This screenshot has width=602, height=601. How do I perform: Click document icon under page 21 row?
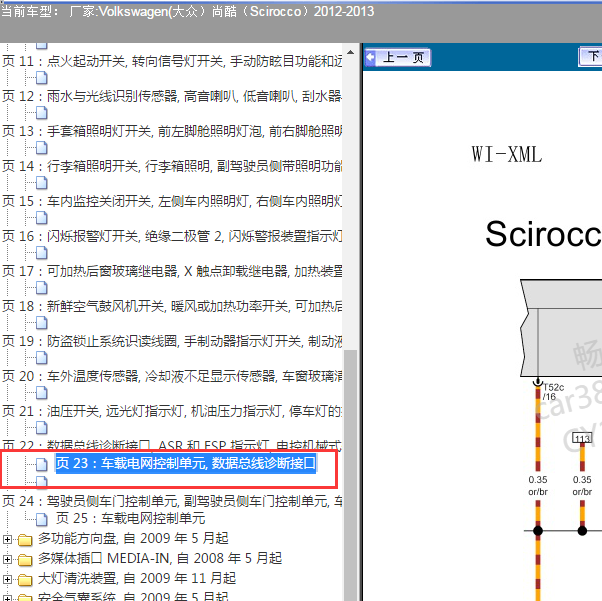click(x=41, y=428)
